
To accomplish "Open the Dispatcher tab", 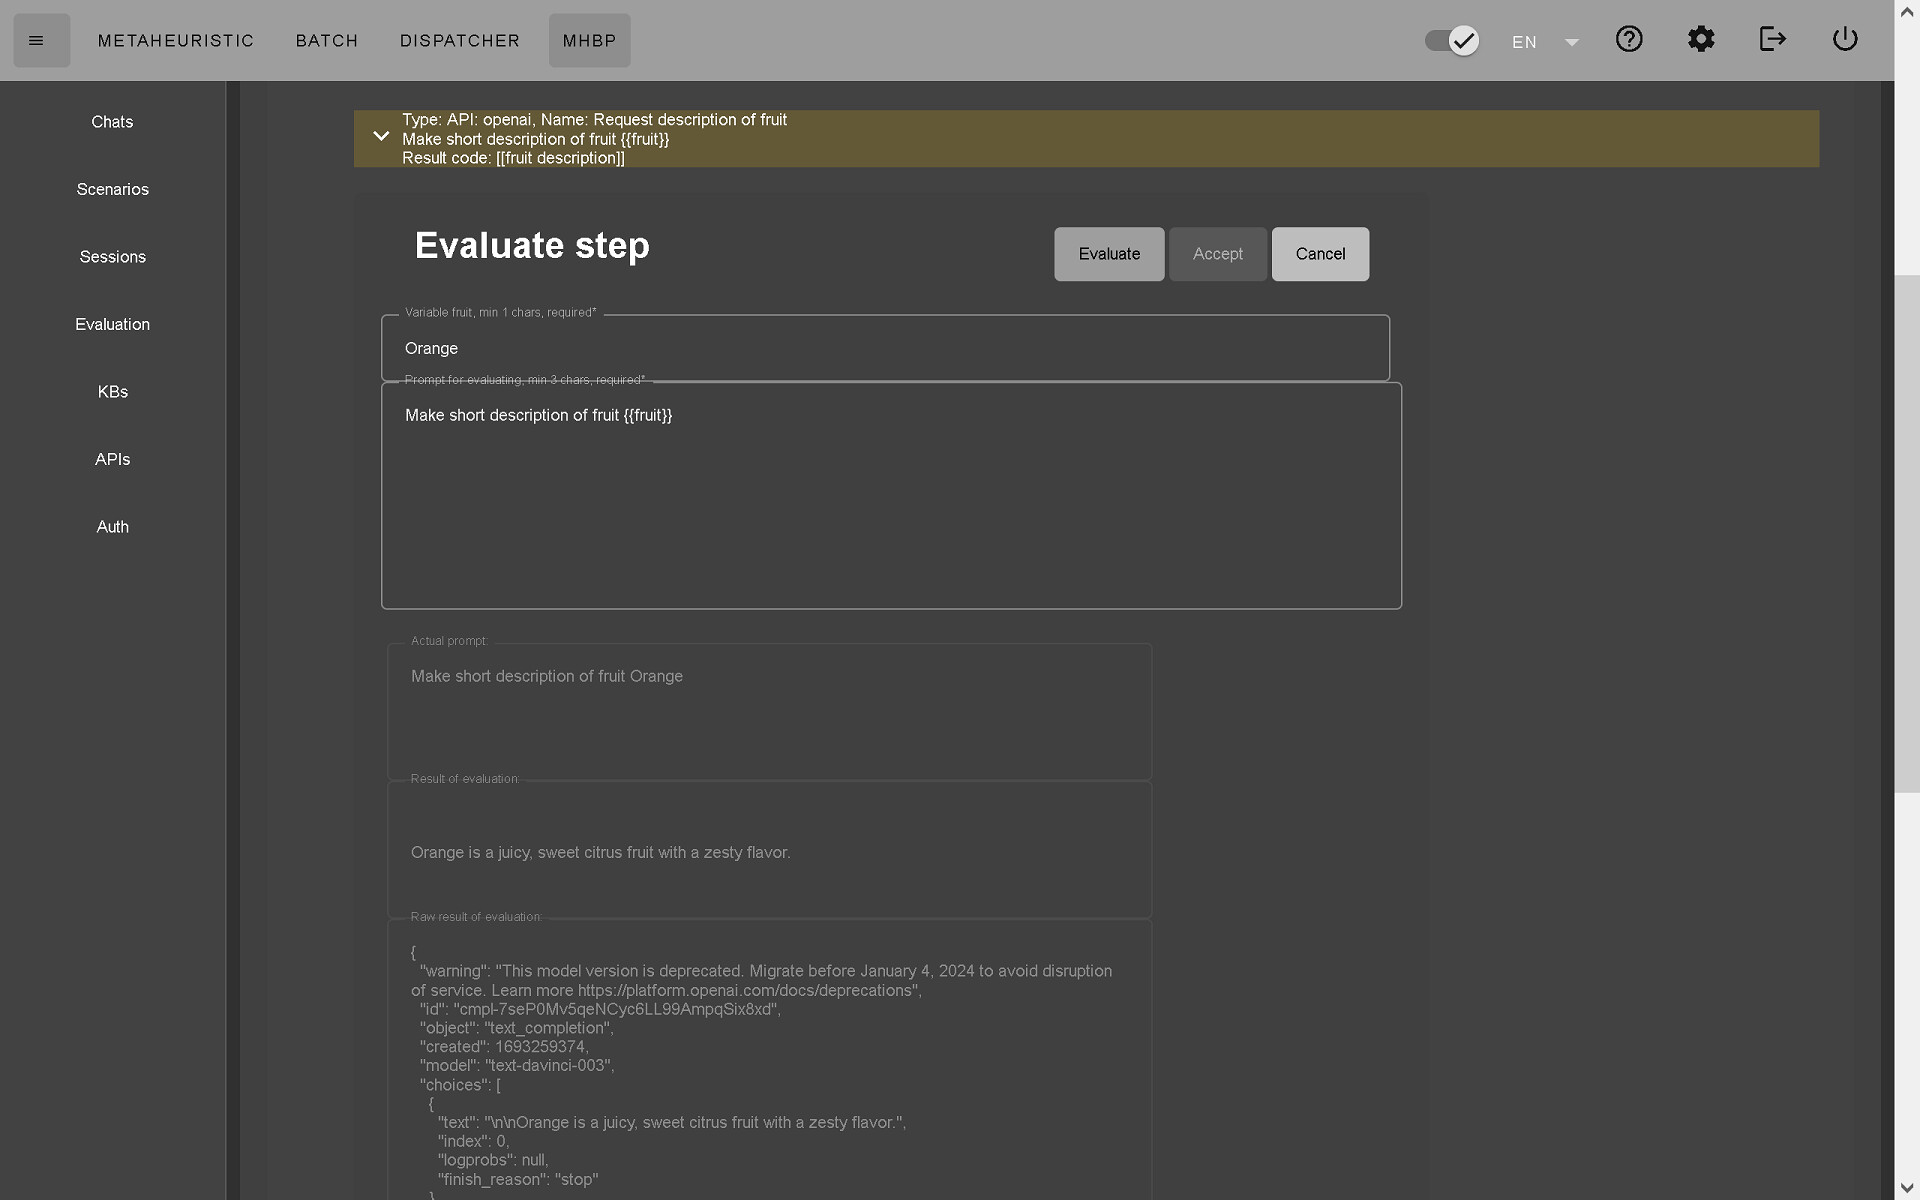I will pos(460,40).
